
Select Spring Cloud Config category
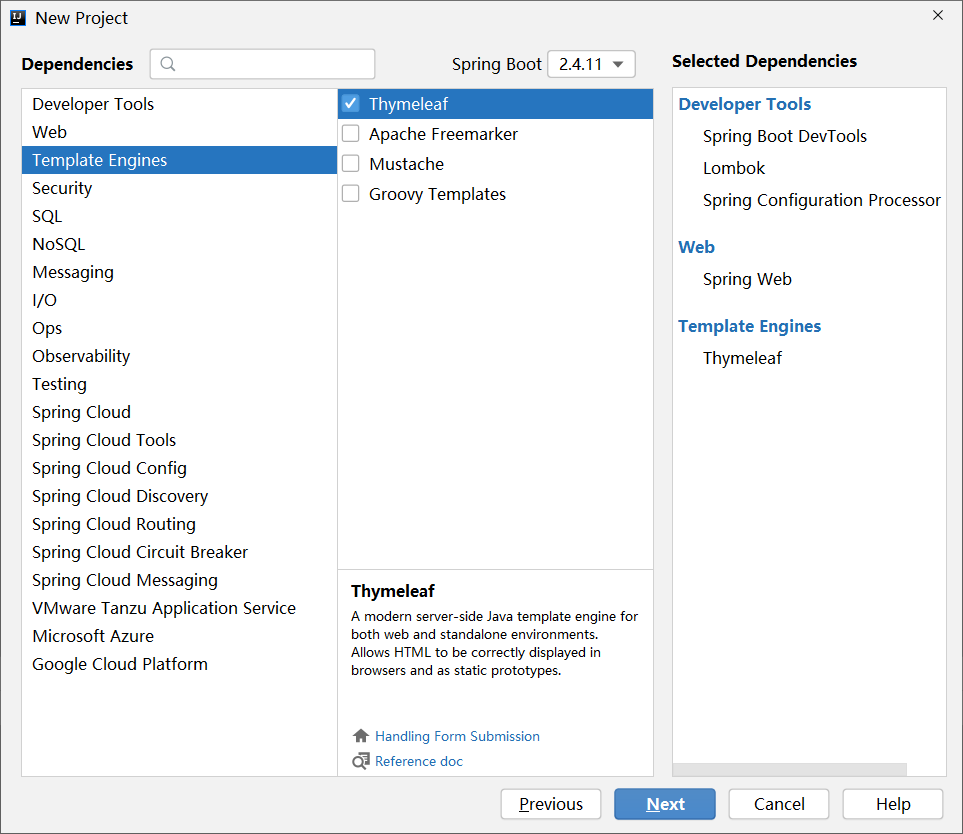coord(179,468)
